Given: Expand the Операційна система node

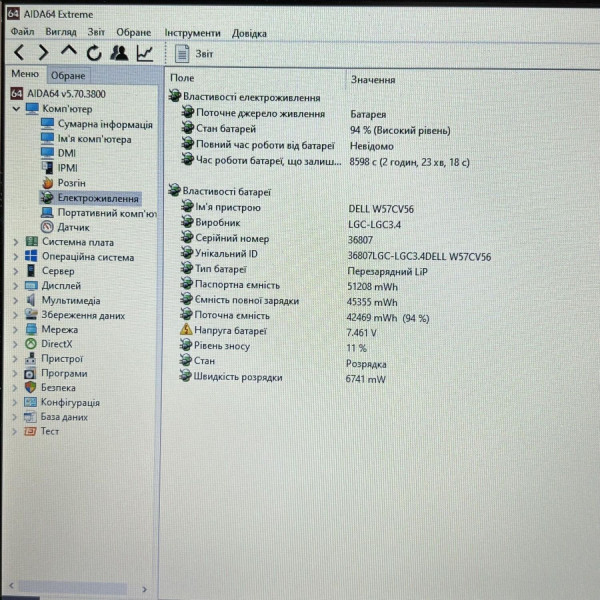Looking at the screenshot, I should tap(16, 257).
